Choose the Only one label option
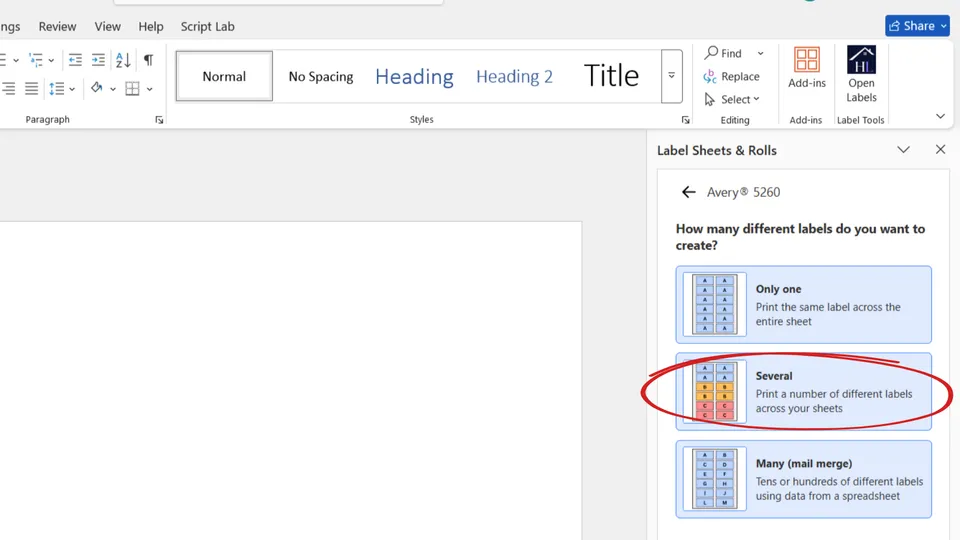This screenshot has width=960, height=540. coord(803,304)
